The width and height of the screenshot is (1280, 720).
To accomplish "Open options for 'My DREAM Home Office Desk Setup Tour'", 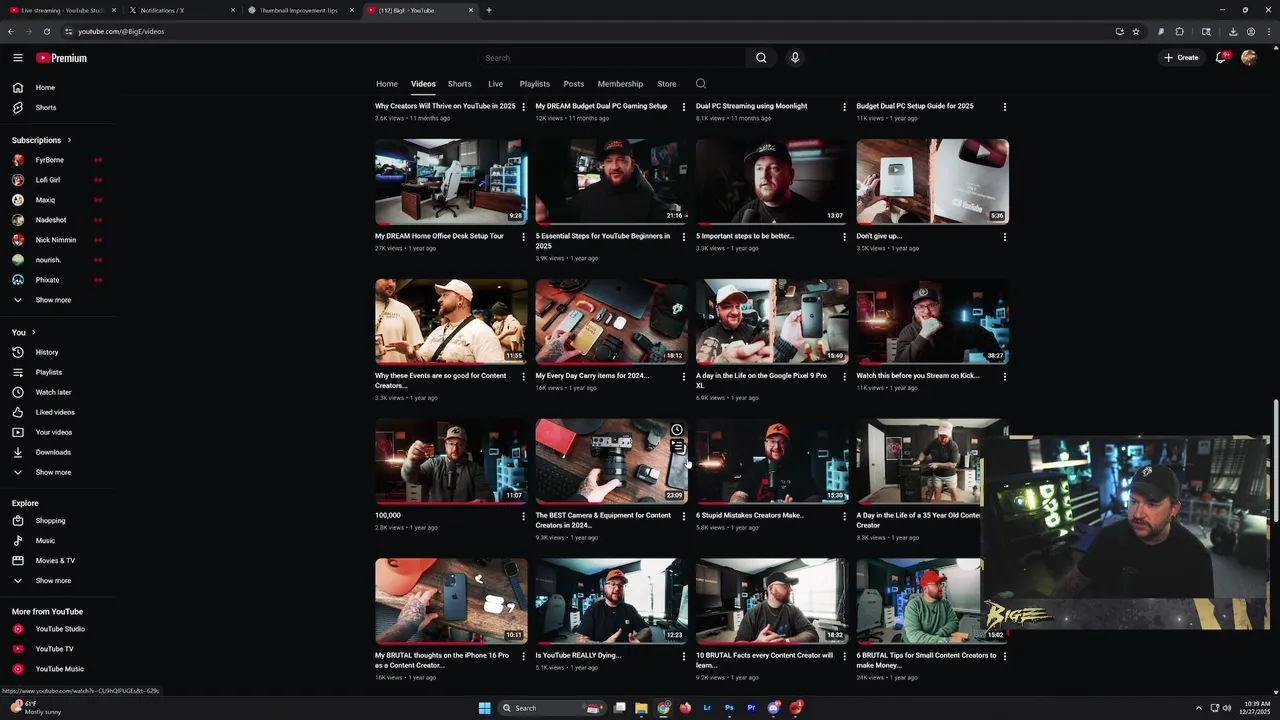I will [x=523, y=237].
